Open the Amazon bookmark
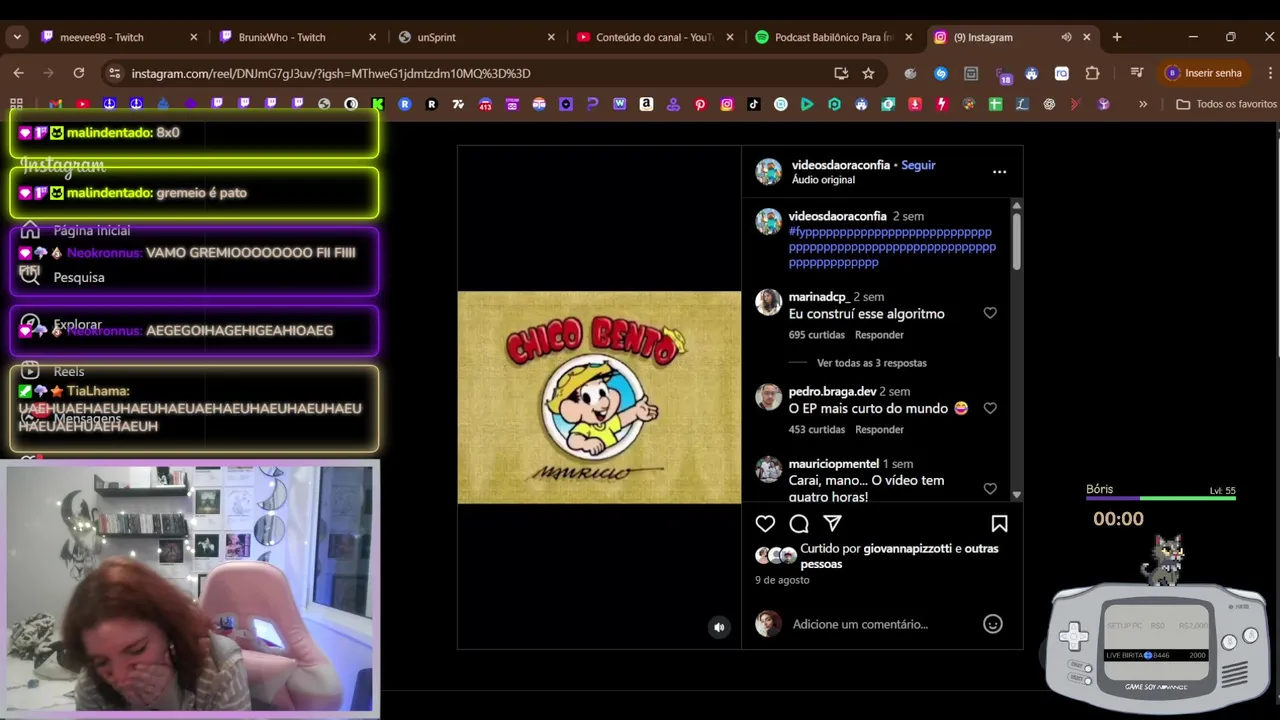The height and width of the screenshot is (720, 1280). click(x=646, y=104)
